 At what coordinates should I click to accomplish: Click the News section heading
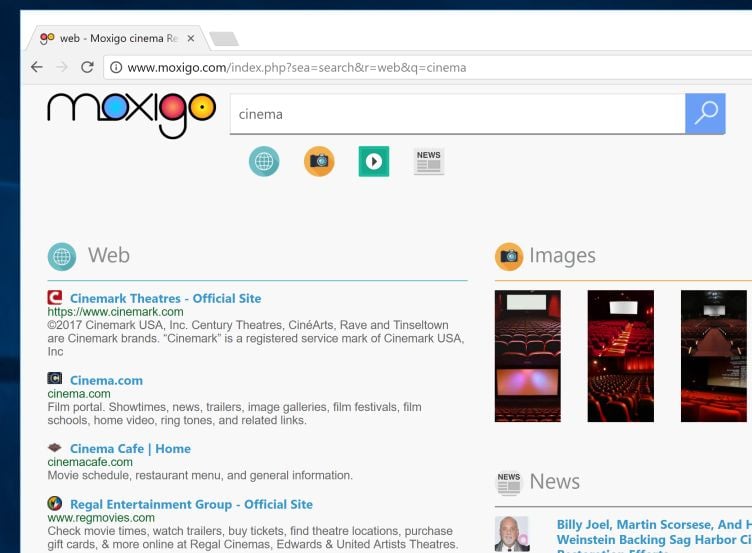click(x=554, y=482)
